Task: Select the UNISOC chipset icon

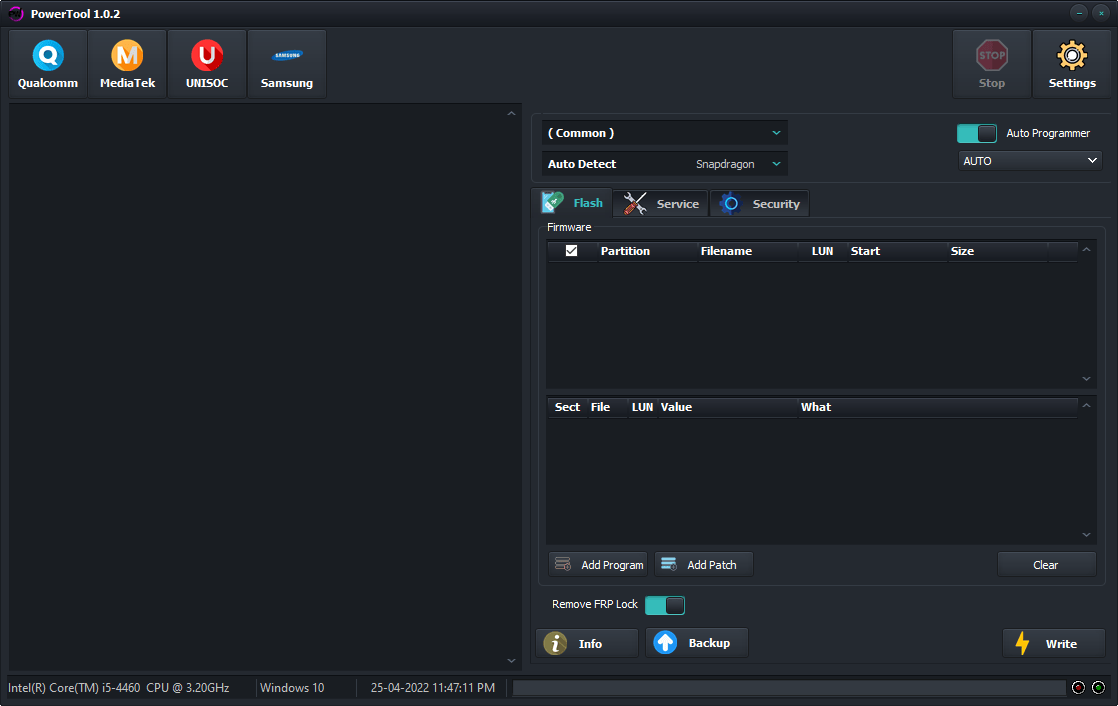Action: pyautogui.click(x=206, y=62)
